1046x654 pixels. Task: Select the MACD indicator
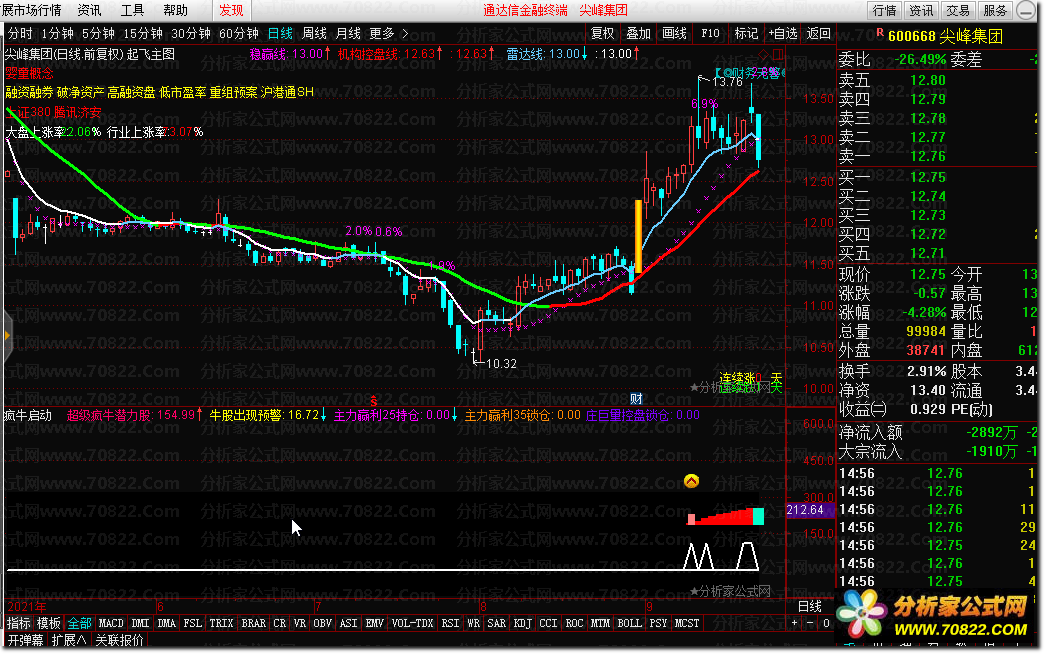111,623
